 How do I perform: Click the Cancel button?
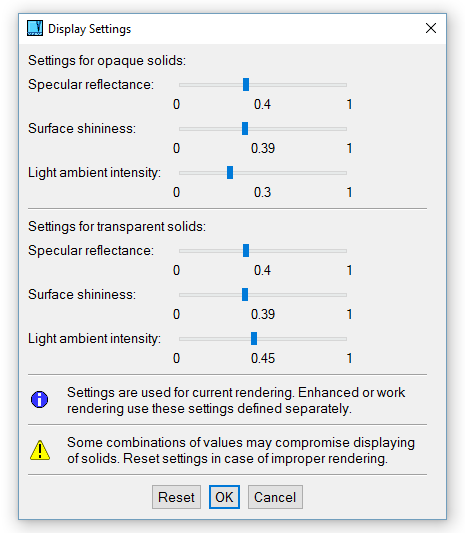(x=275, y=497)
